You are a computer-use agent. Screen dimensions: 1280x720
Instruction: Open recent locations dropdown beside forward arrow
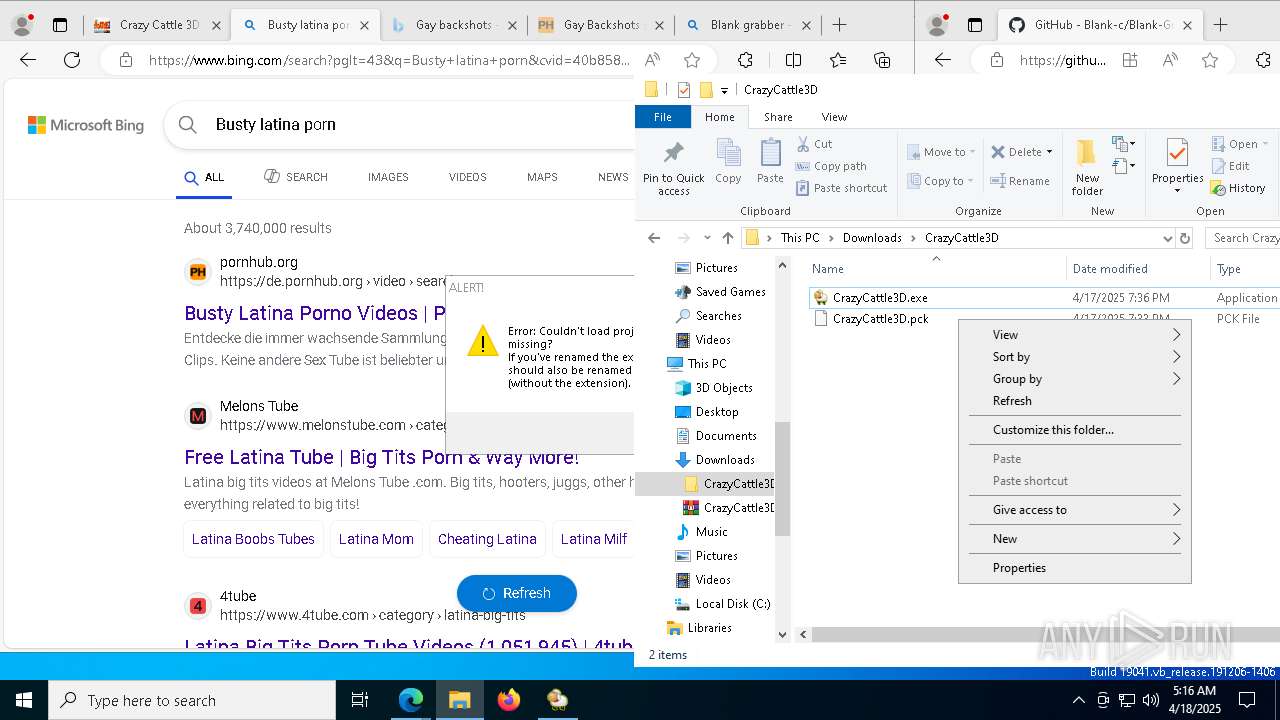tap(707, 238)
